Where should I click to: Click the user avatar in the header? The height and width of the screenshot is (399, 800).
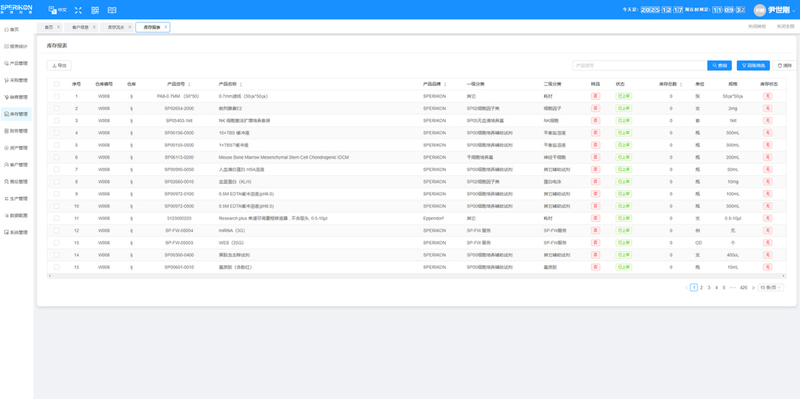[x=760, y=10]
